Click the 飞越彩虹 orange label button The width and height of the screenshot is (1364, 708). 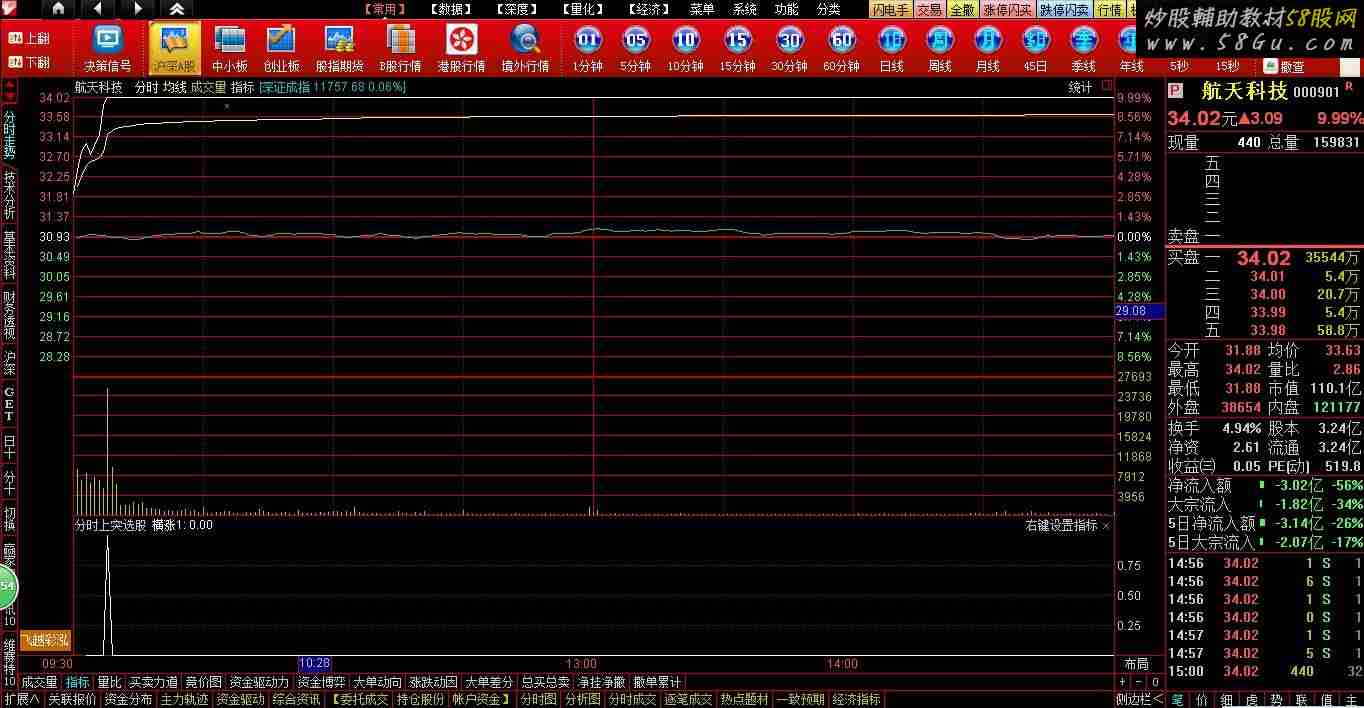[x=46, y=640]
